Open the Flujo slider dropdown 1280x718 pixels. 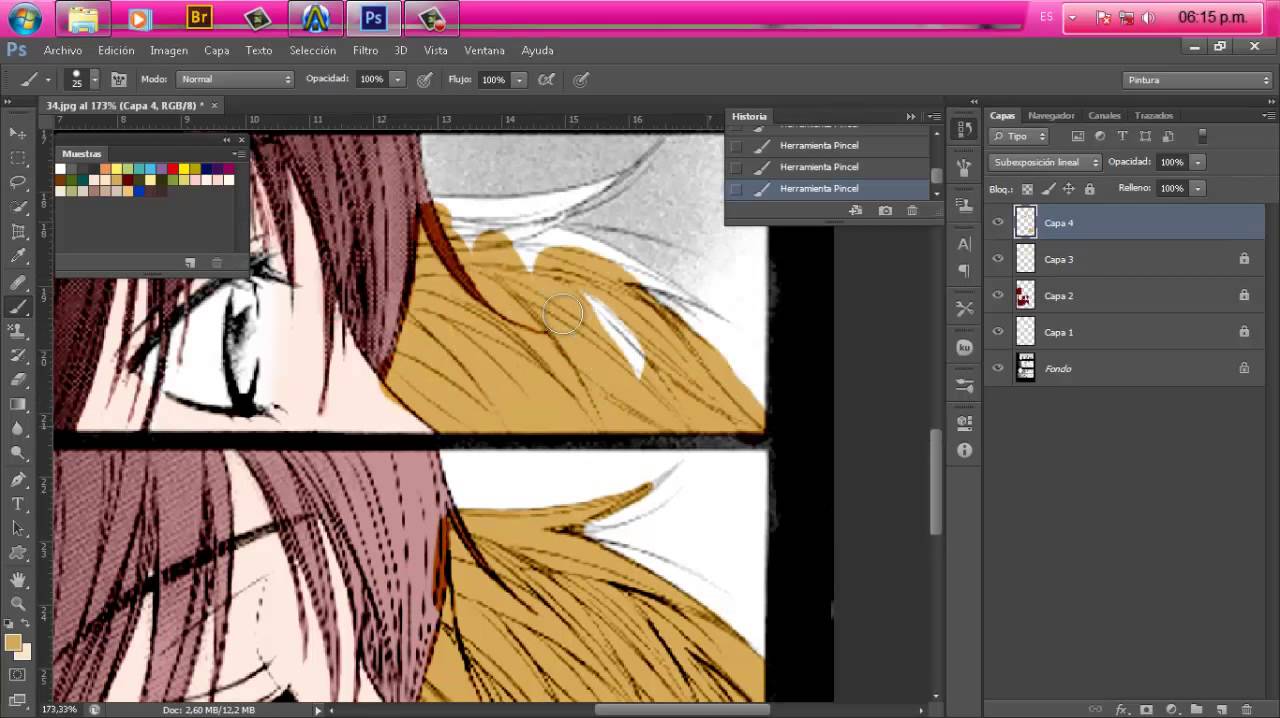click(x=519, y=79)
